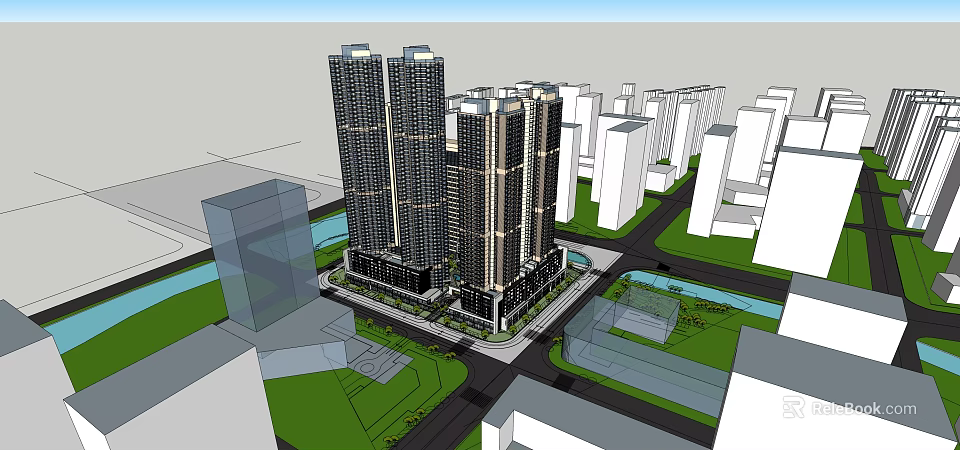Click the circular driveway outline on lawn

click(x=369, y=367)
